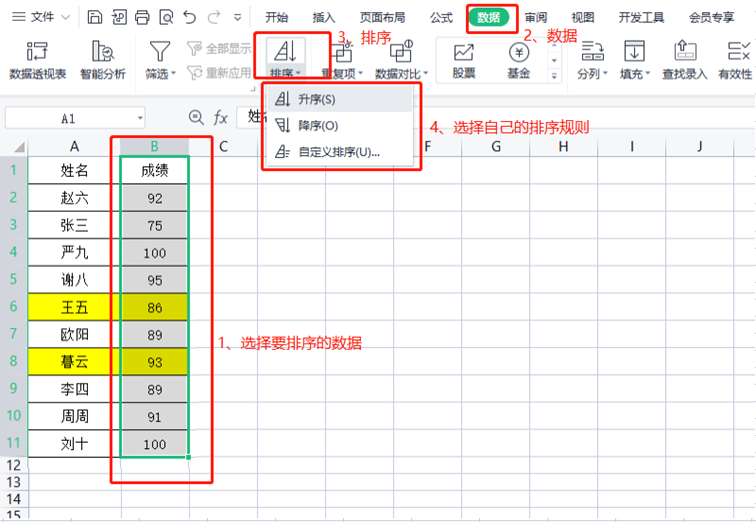Select column A header
The width and height of the screenshot is (756, 522).
point(74,147)
